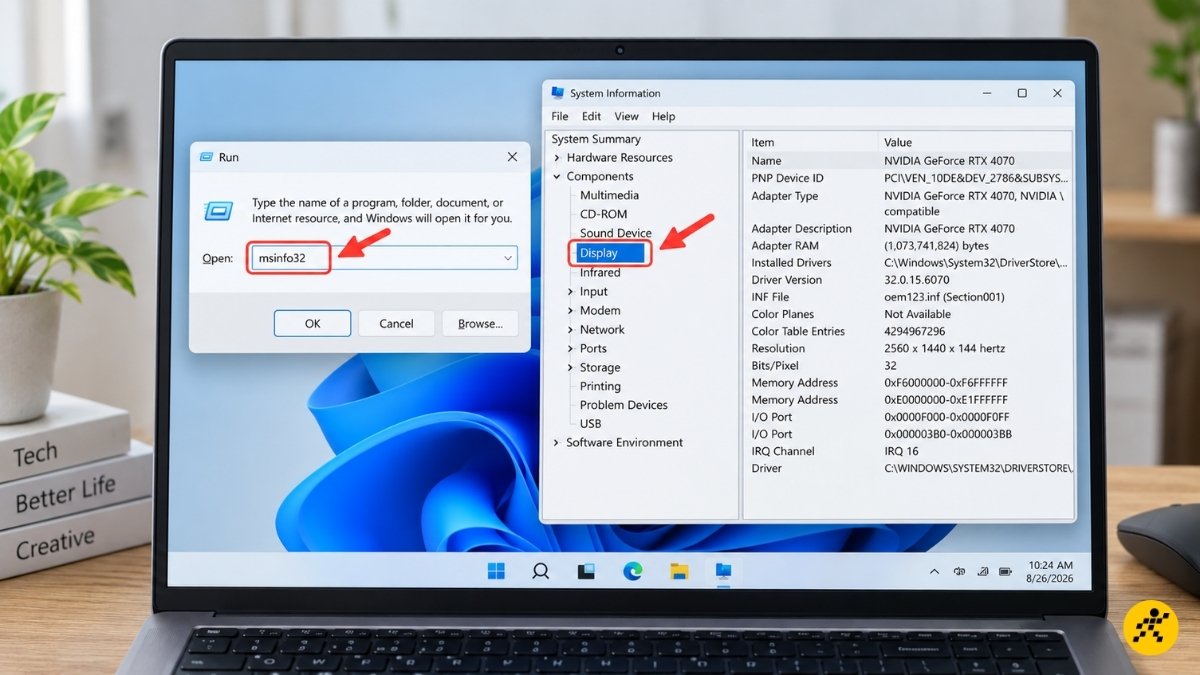Select the Adapter Description row

tap(908, 229)
